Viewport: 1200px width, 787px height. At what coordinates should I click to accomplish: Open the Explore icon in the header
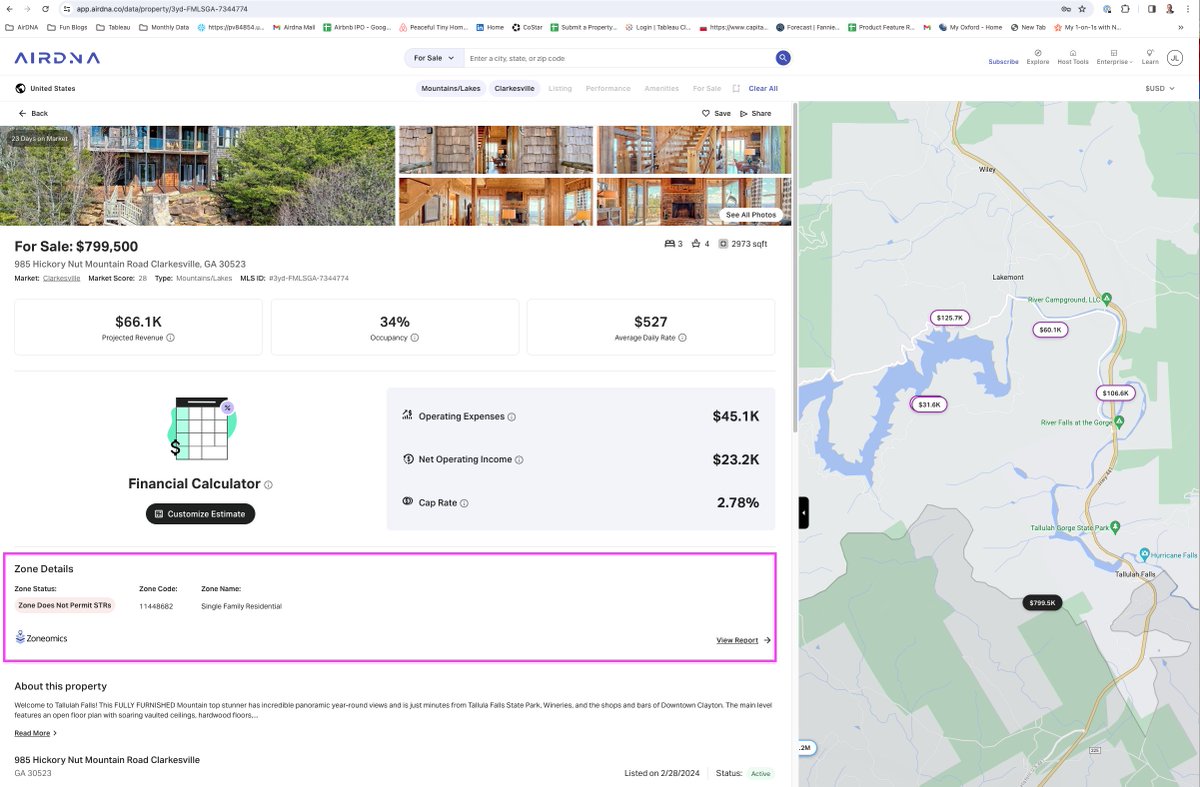[1038, 57]
